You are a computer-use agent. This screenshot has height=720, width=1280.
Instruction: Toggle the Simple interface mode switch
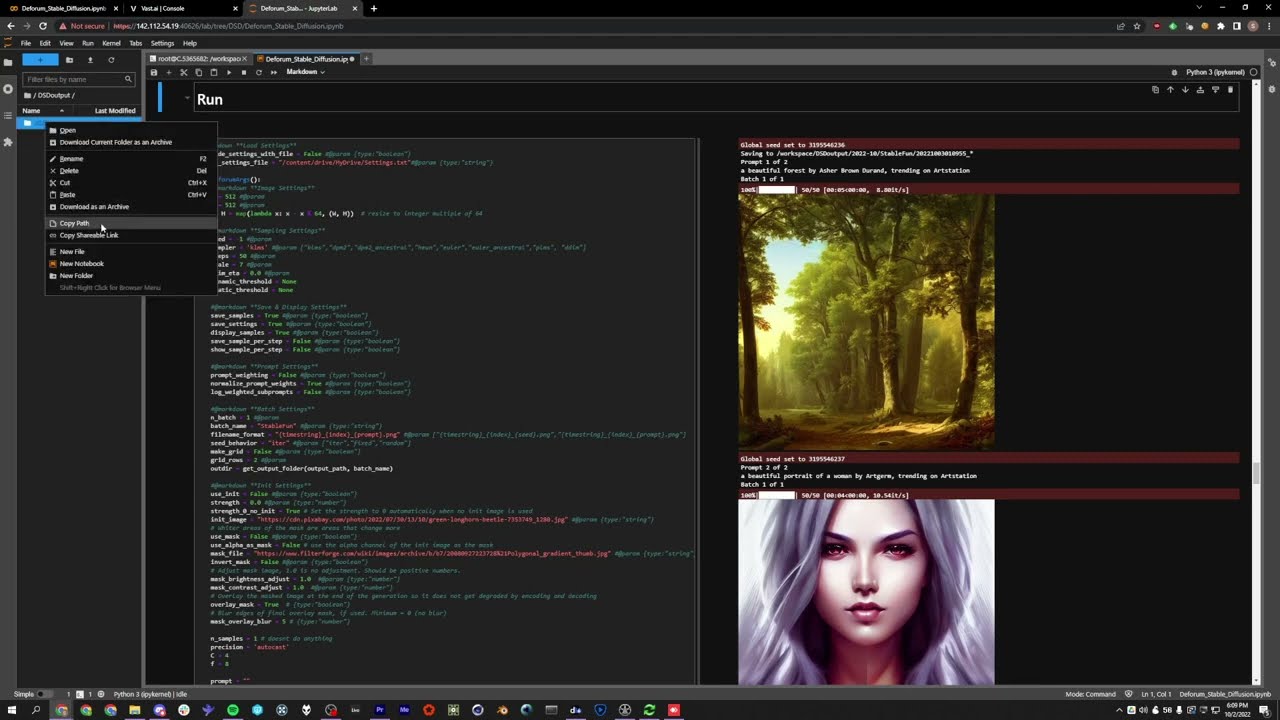point(43,694)
